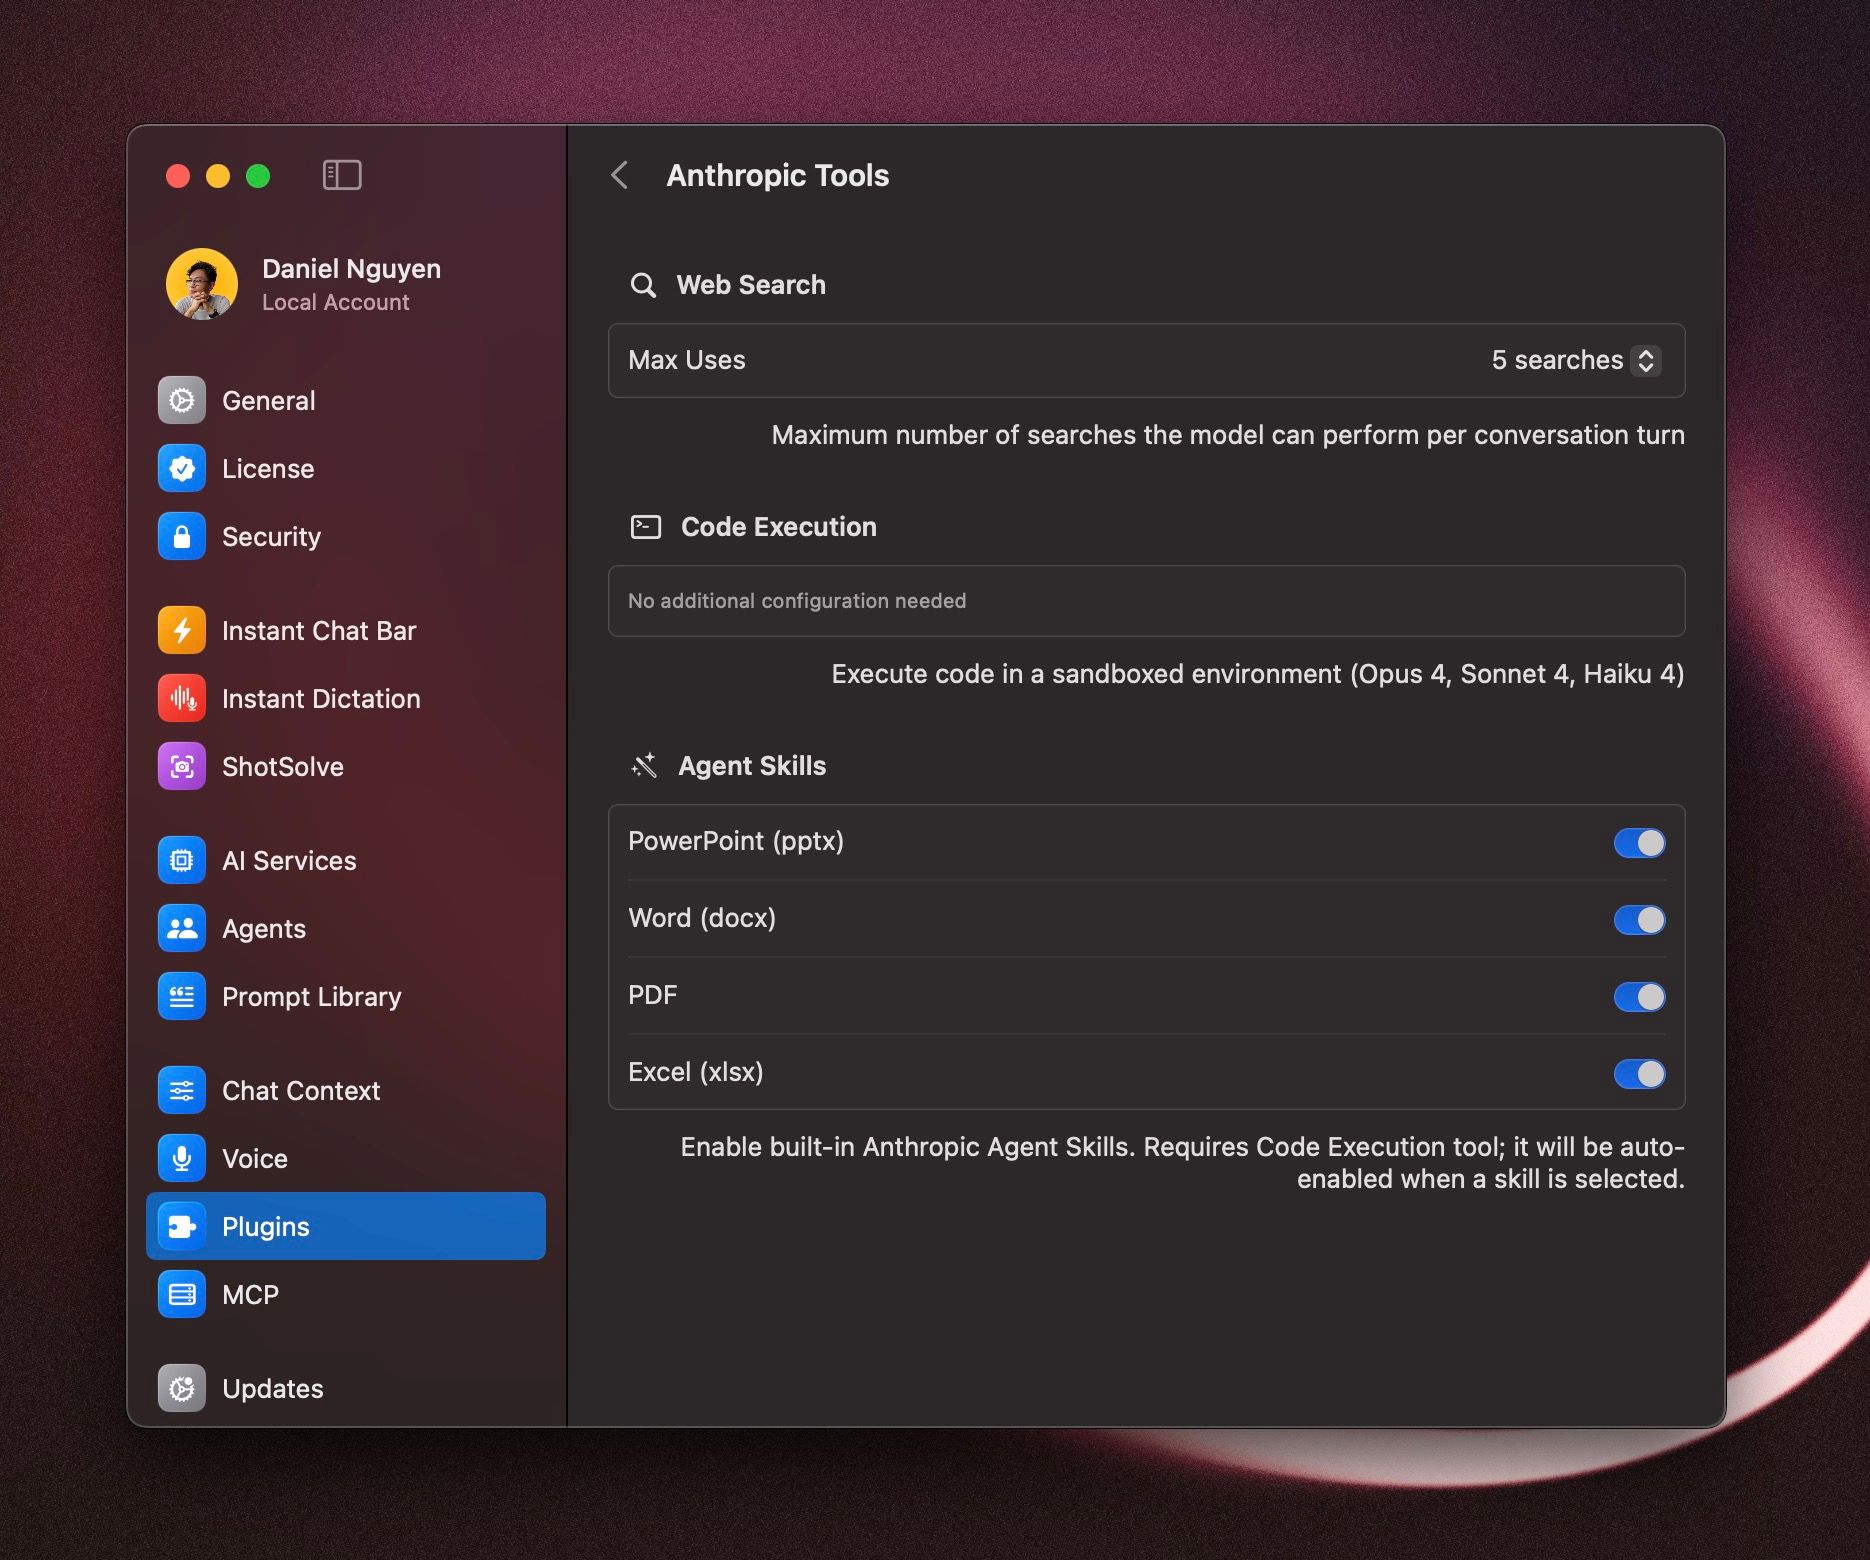
Task: Click the Prompt Library icon
Action: (182, 997)
